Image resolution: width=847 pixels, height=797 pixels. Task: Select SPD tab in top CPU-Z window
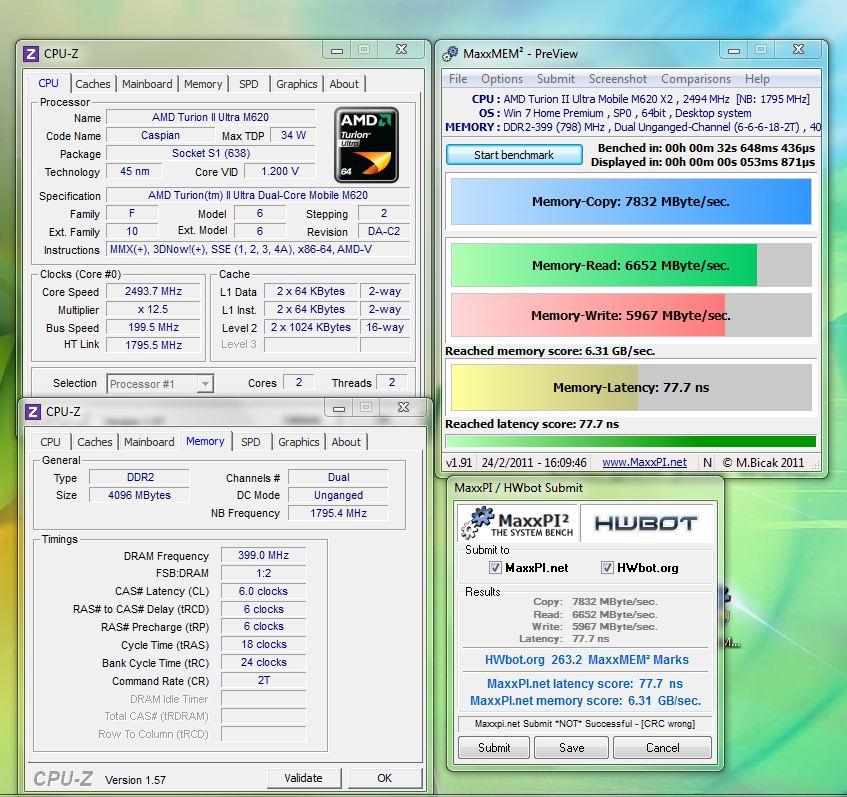pyautogui.click(x=248, y=84)
